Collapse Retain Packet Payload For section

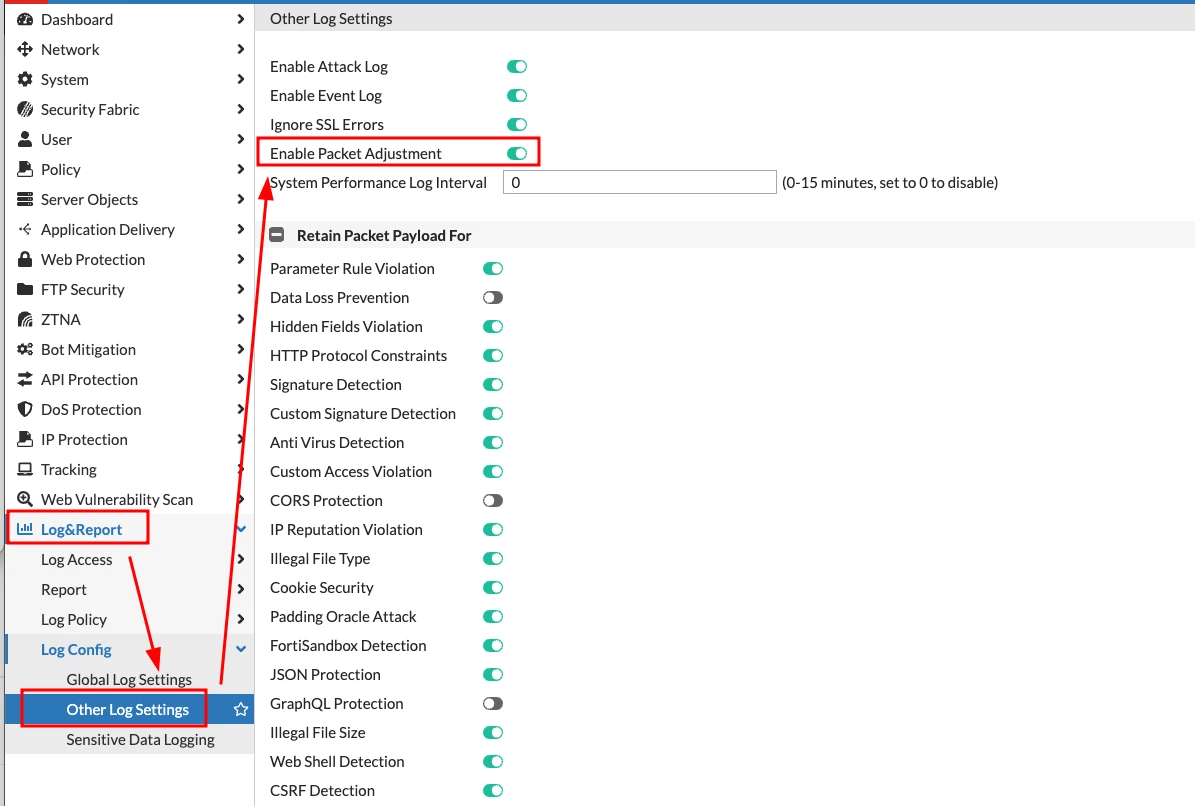click(277, 235)
